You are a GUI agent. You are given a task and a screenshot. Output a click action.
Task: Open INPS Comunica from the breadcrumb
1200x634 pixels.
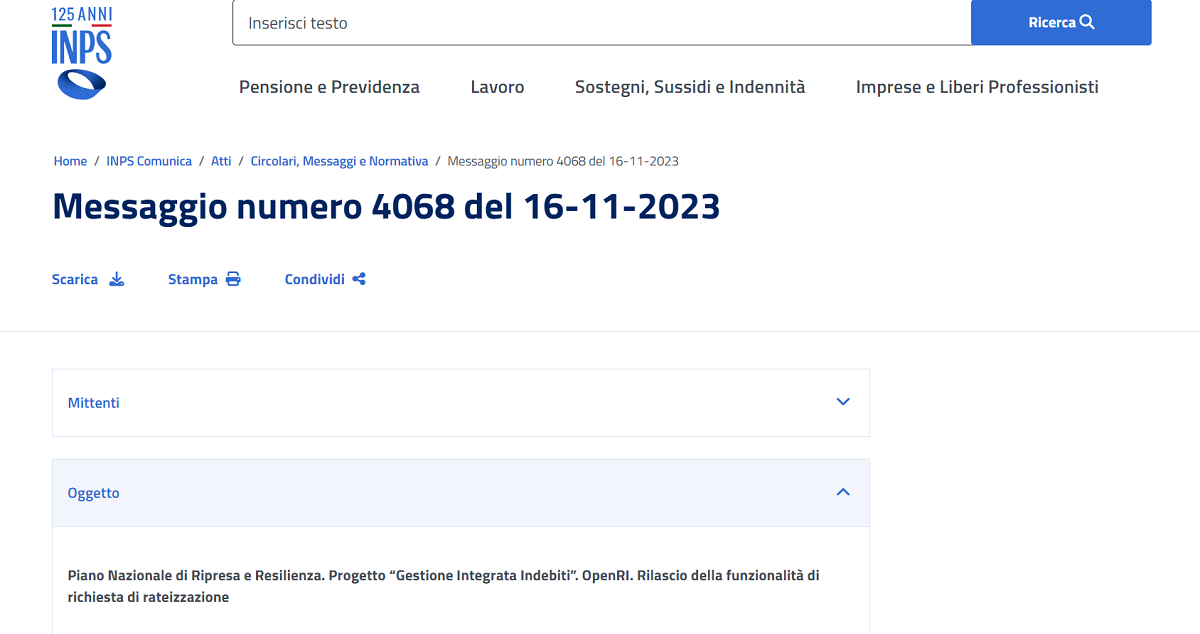pos(149,160)
